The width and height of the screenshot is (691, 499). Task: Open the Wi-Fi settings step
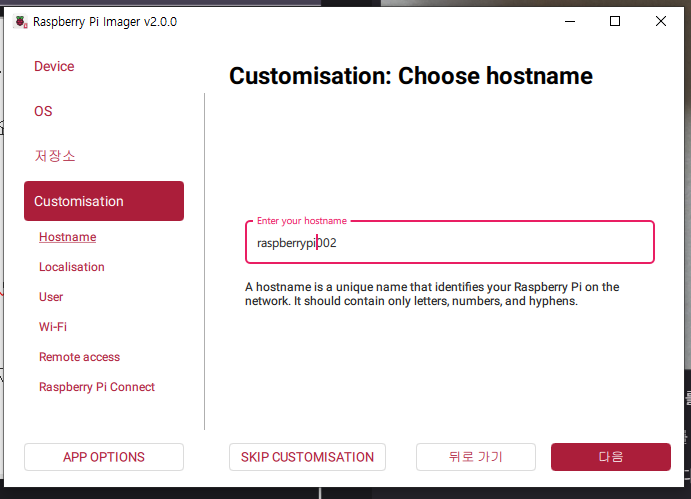[x=53, y=327]
